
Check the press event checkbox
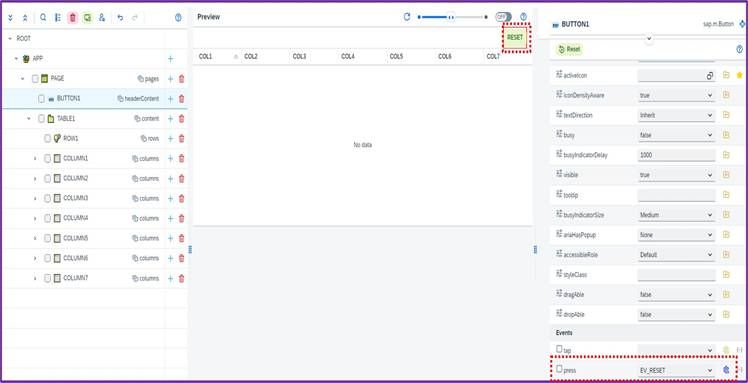[559, 369]
